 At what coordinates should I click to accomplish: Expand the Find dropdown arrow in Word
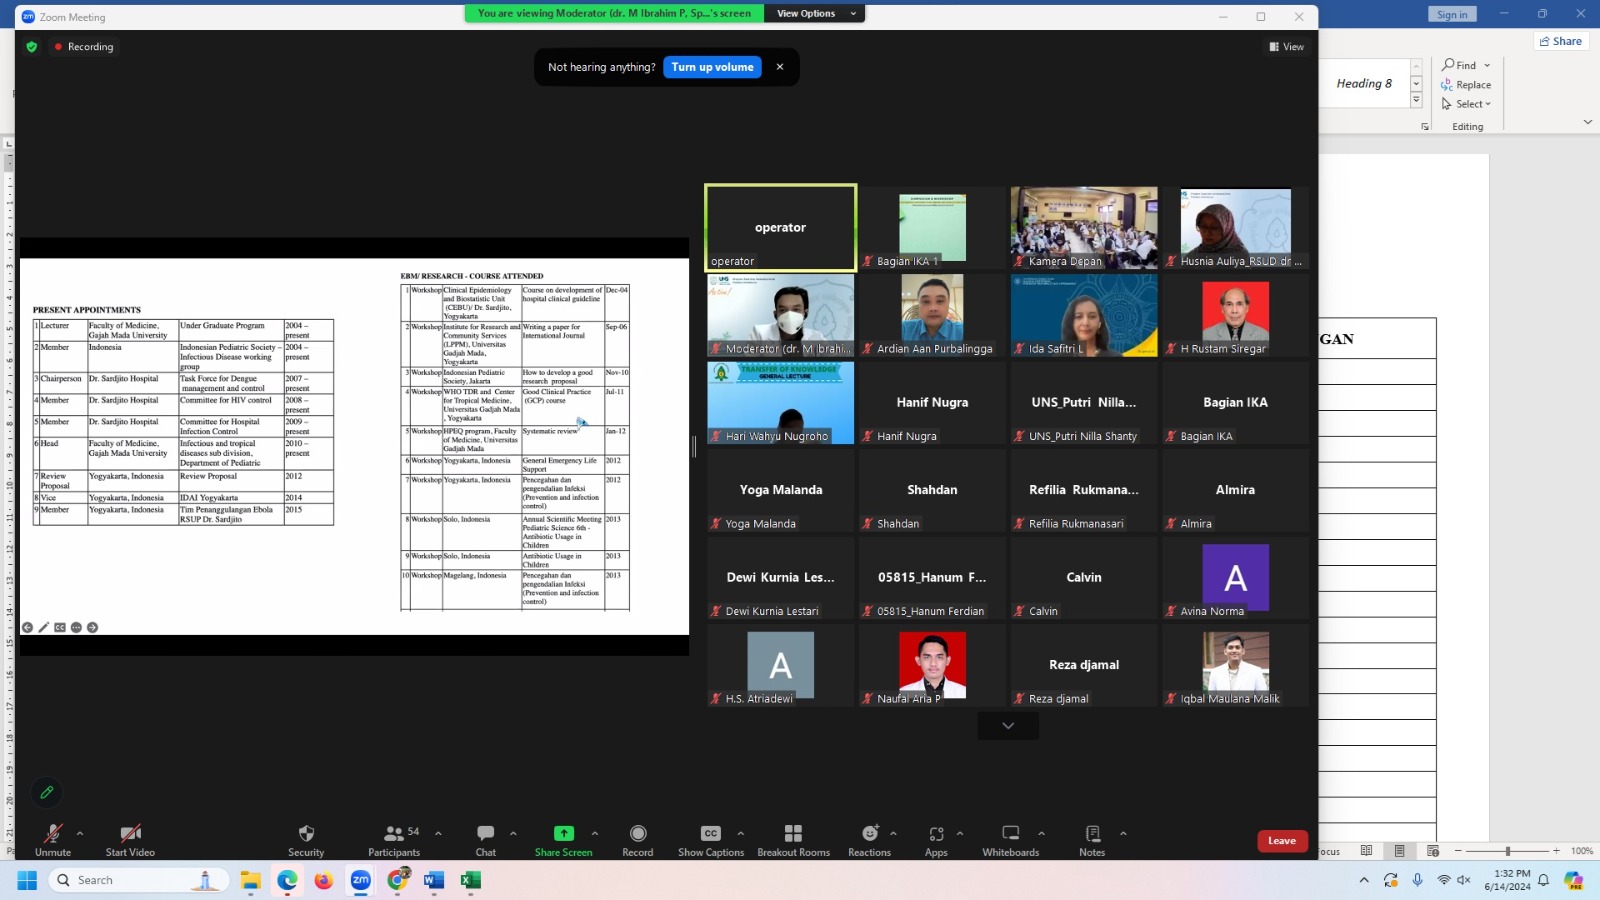1487,66
